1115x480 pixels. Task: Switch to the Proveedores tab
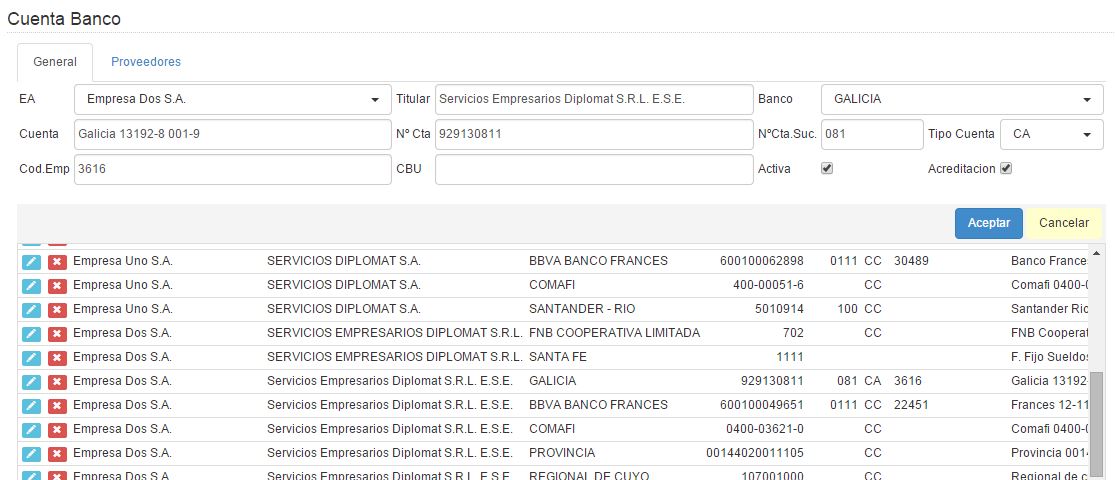click(x=146, y=62)
